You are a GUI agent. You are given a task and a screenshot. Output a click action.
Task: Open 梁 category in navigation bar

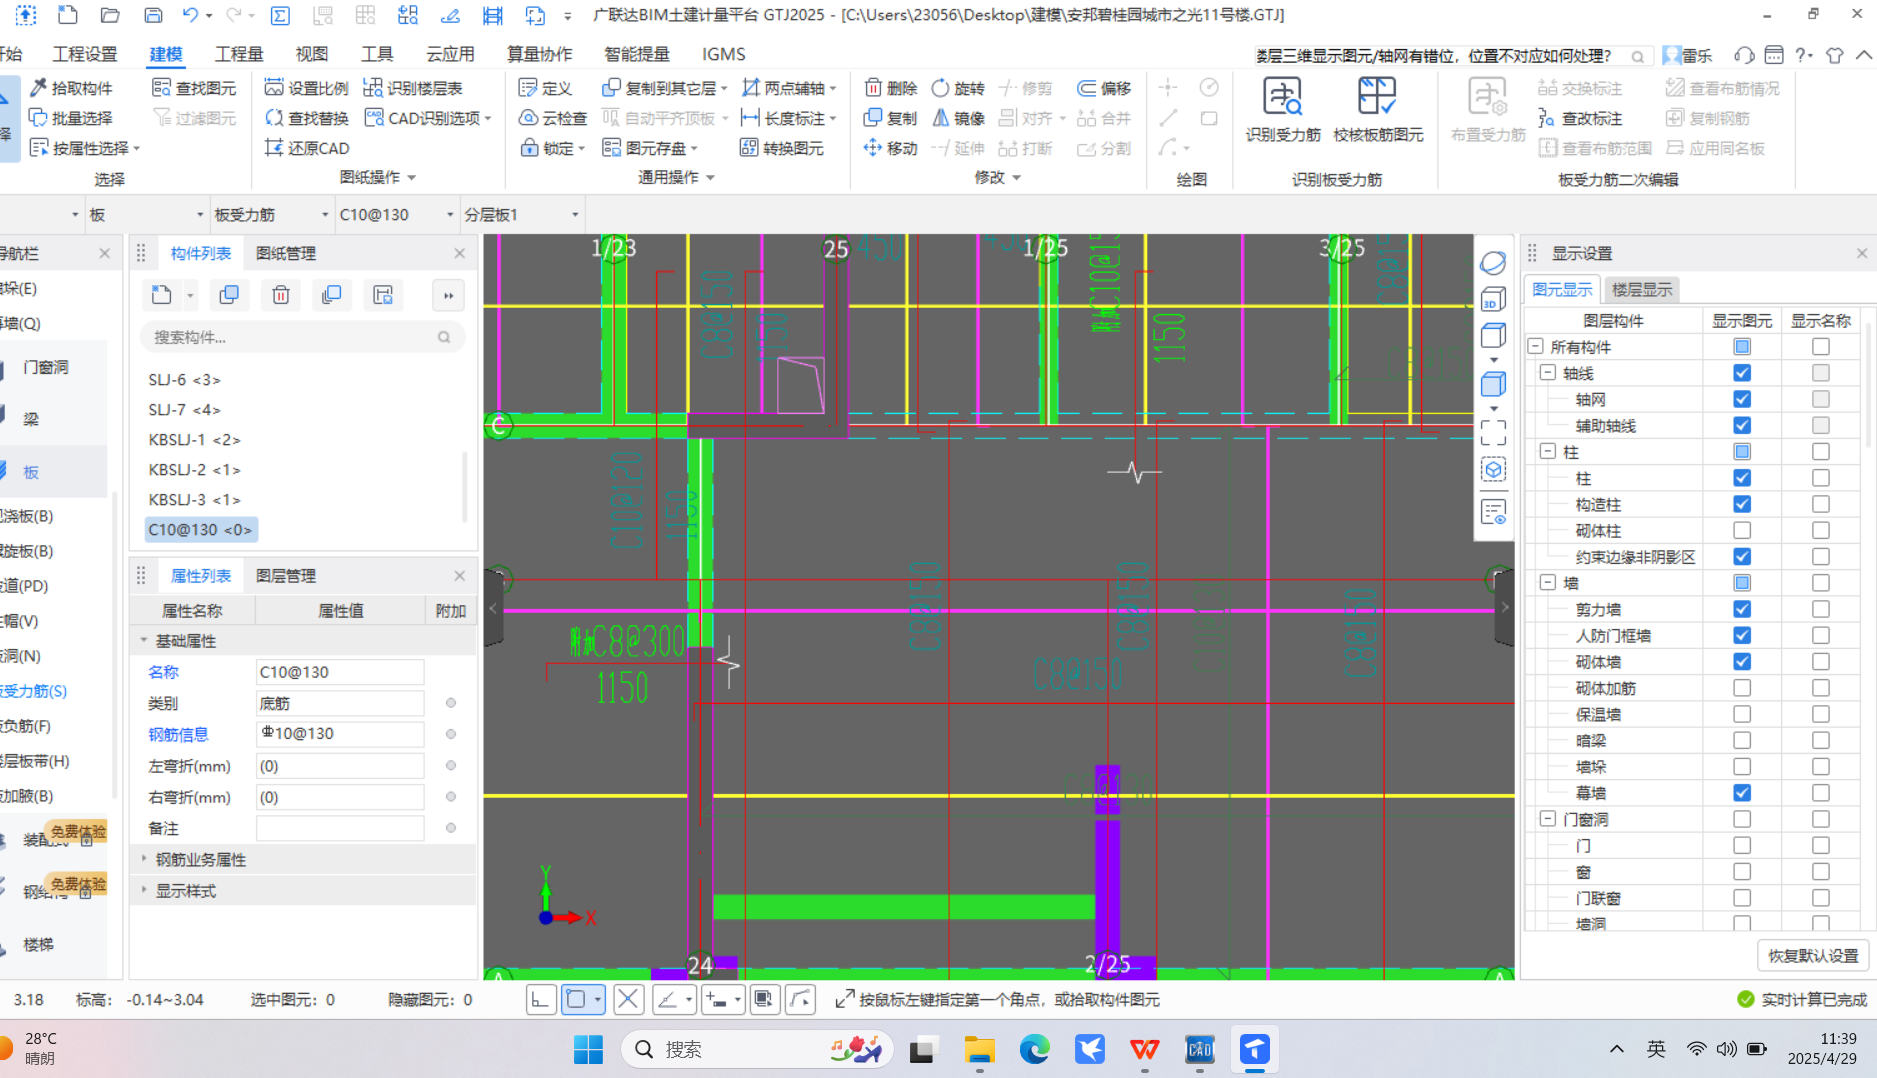pos(31,419)
